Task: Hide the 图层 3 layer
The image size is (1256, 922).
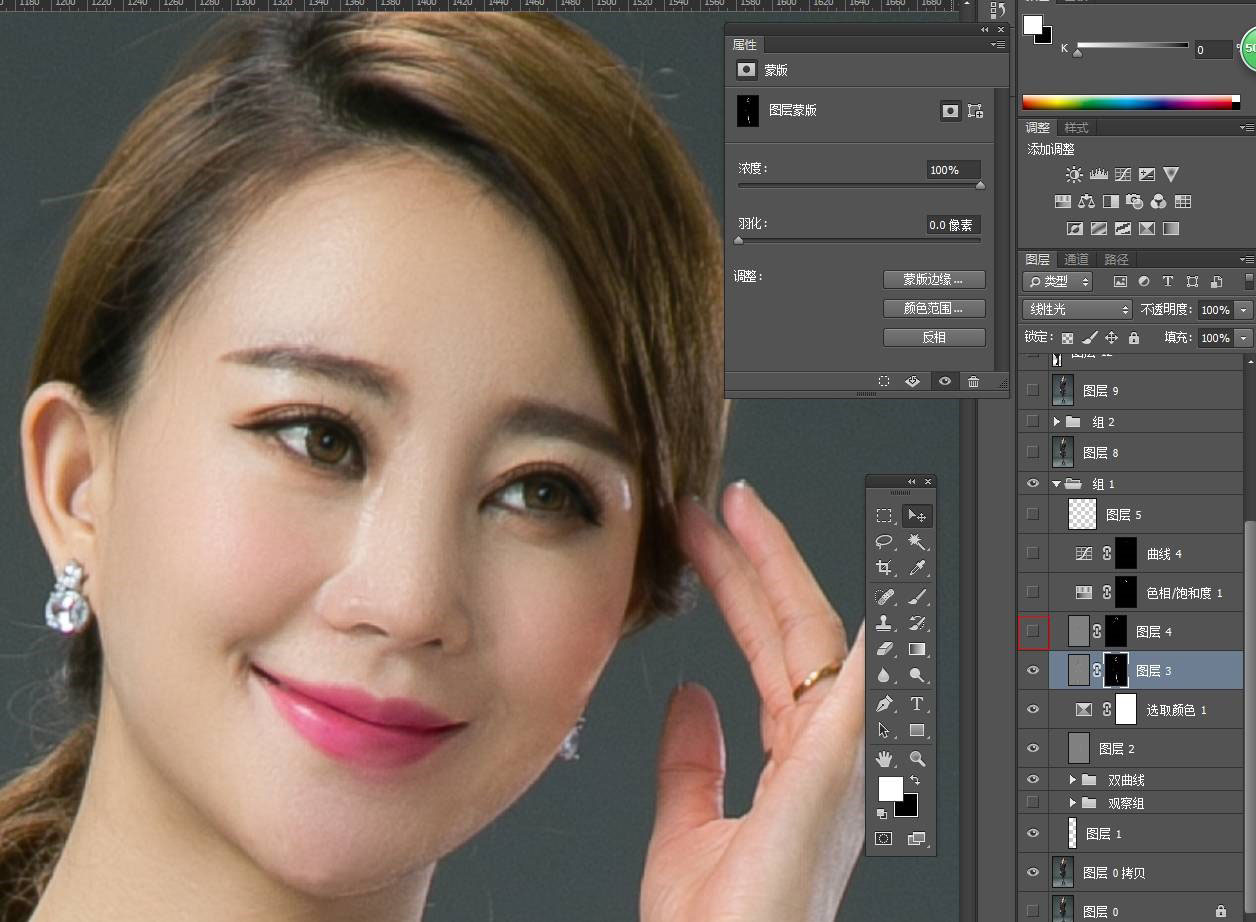Action: click(1033, 671)
